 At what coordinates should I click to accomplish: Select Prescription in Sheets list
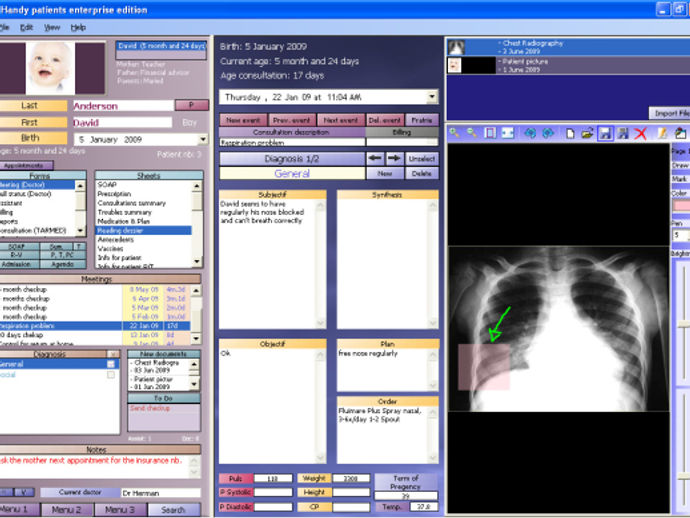click(114, 194)
